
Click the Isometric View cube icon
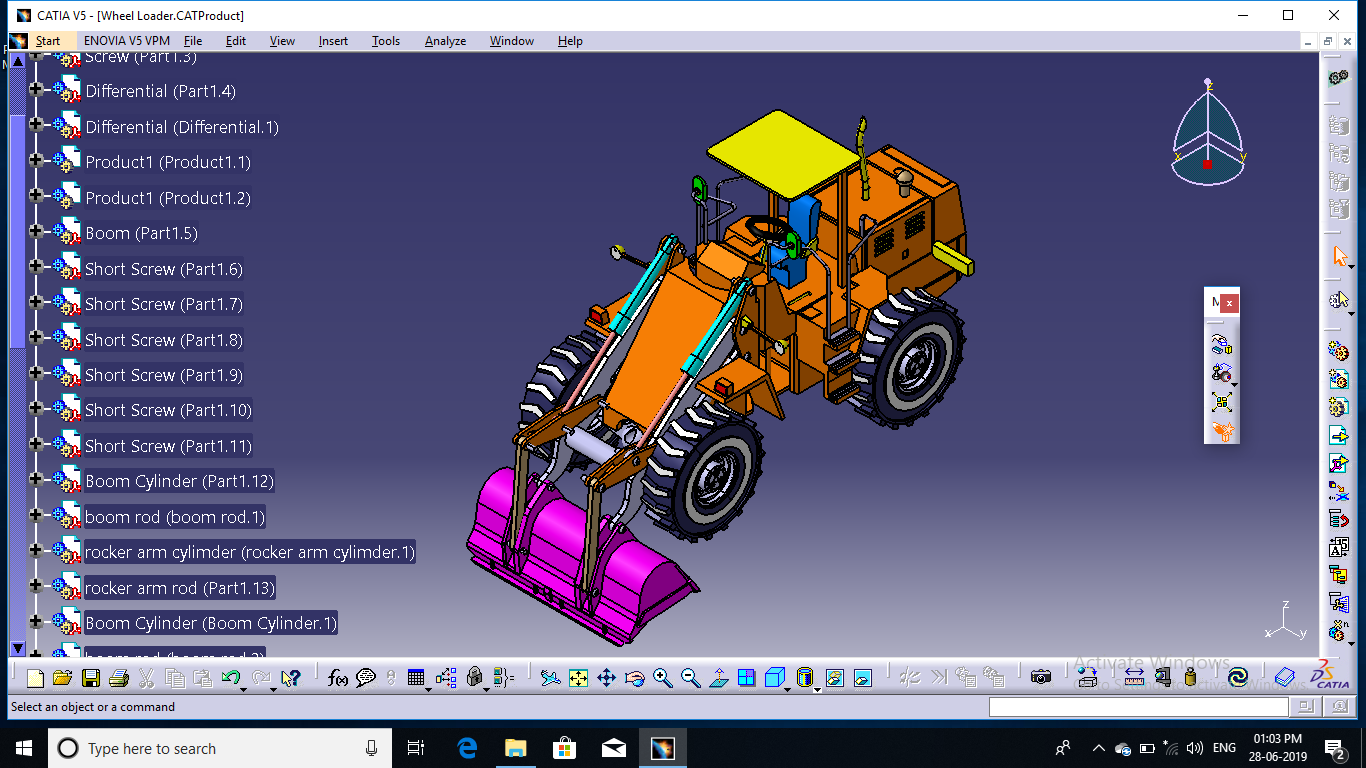coord(774,678)
